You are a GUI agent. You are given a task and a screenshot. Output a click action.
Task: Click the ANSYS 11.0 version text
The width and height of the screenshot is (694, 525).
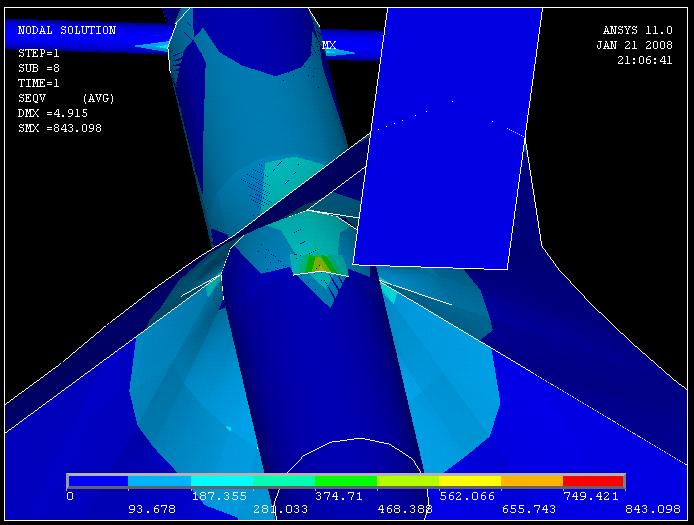637,30
